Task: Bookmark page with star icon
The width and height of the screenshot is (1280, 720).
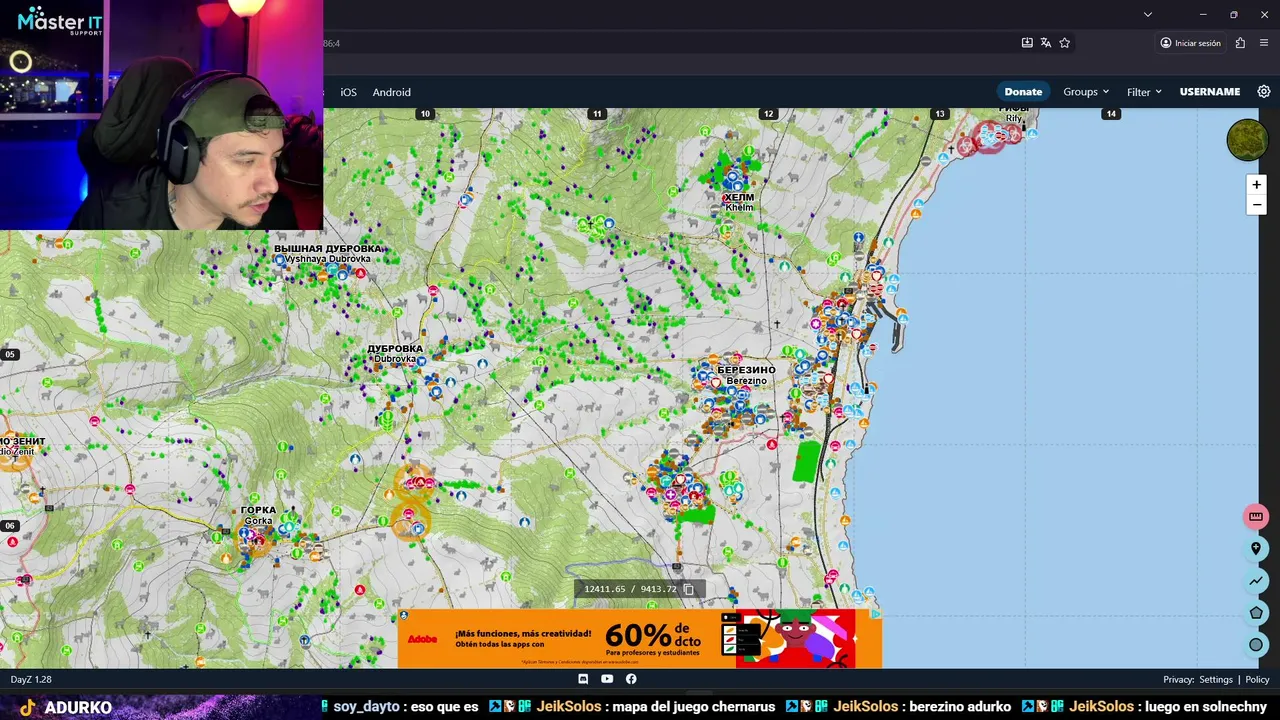Action: click(x=1064, y=43)
